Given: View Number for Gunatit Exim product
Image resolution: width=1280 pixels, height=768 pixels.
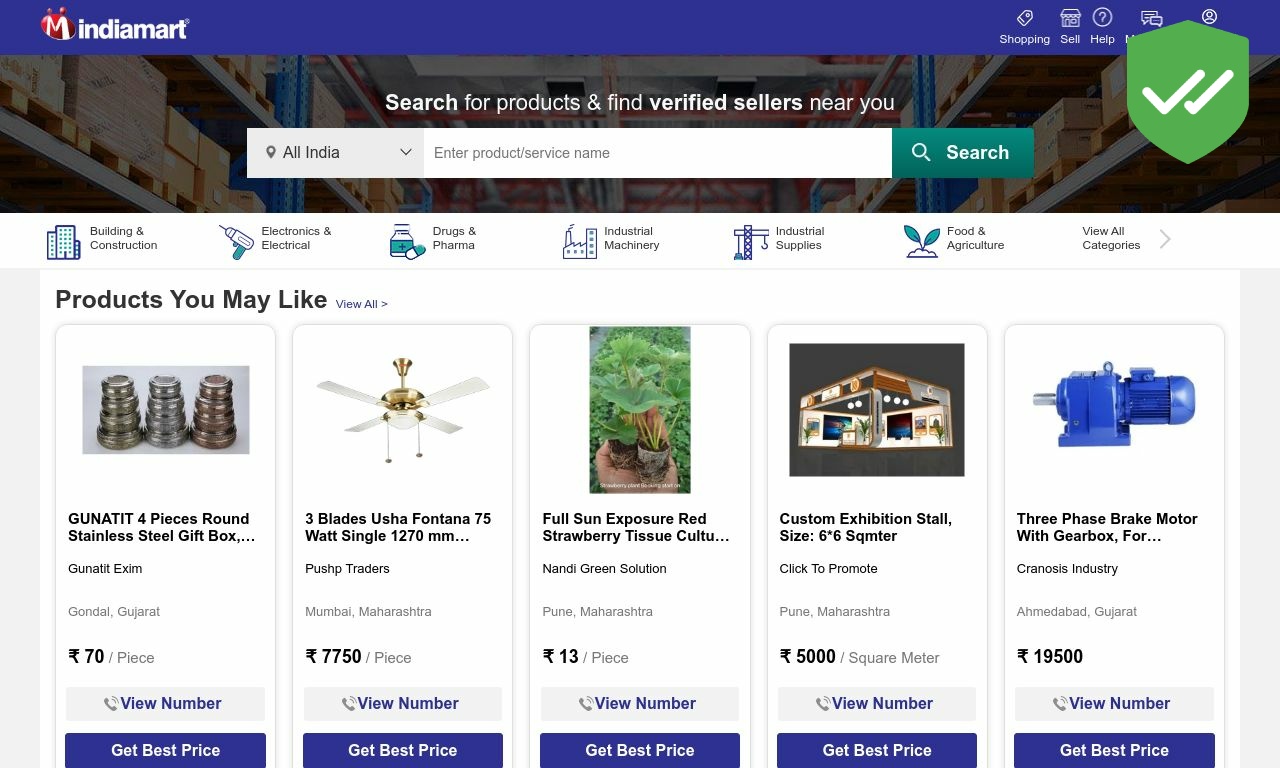Looking at the screenshot, I should [x=165, y=704].
